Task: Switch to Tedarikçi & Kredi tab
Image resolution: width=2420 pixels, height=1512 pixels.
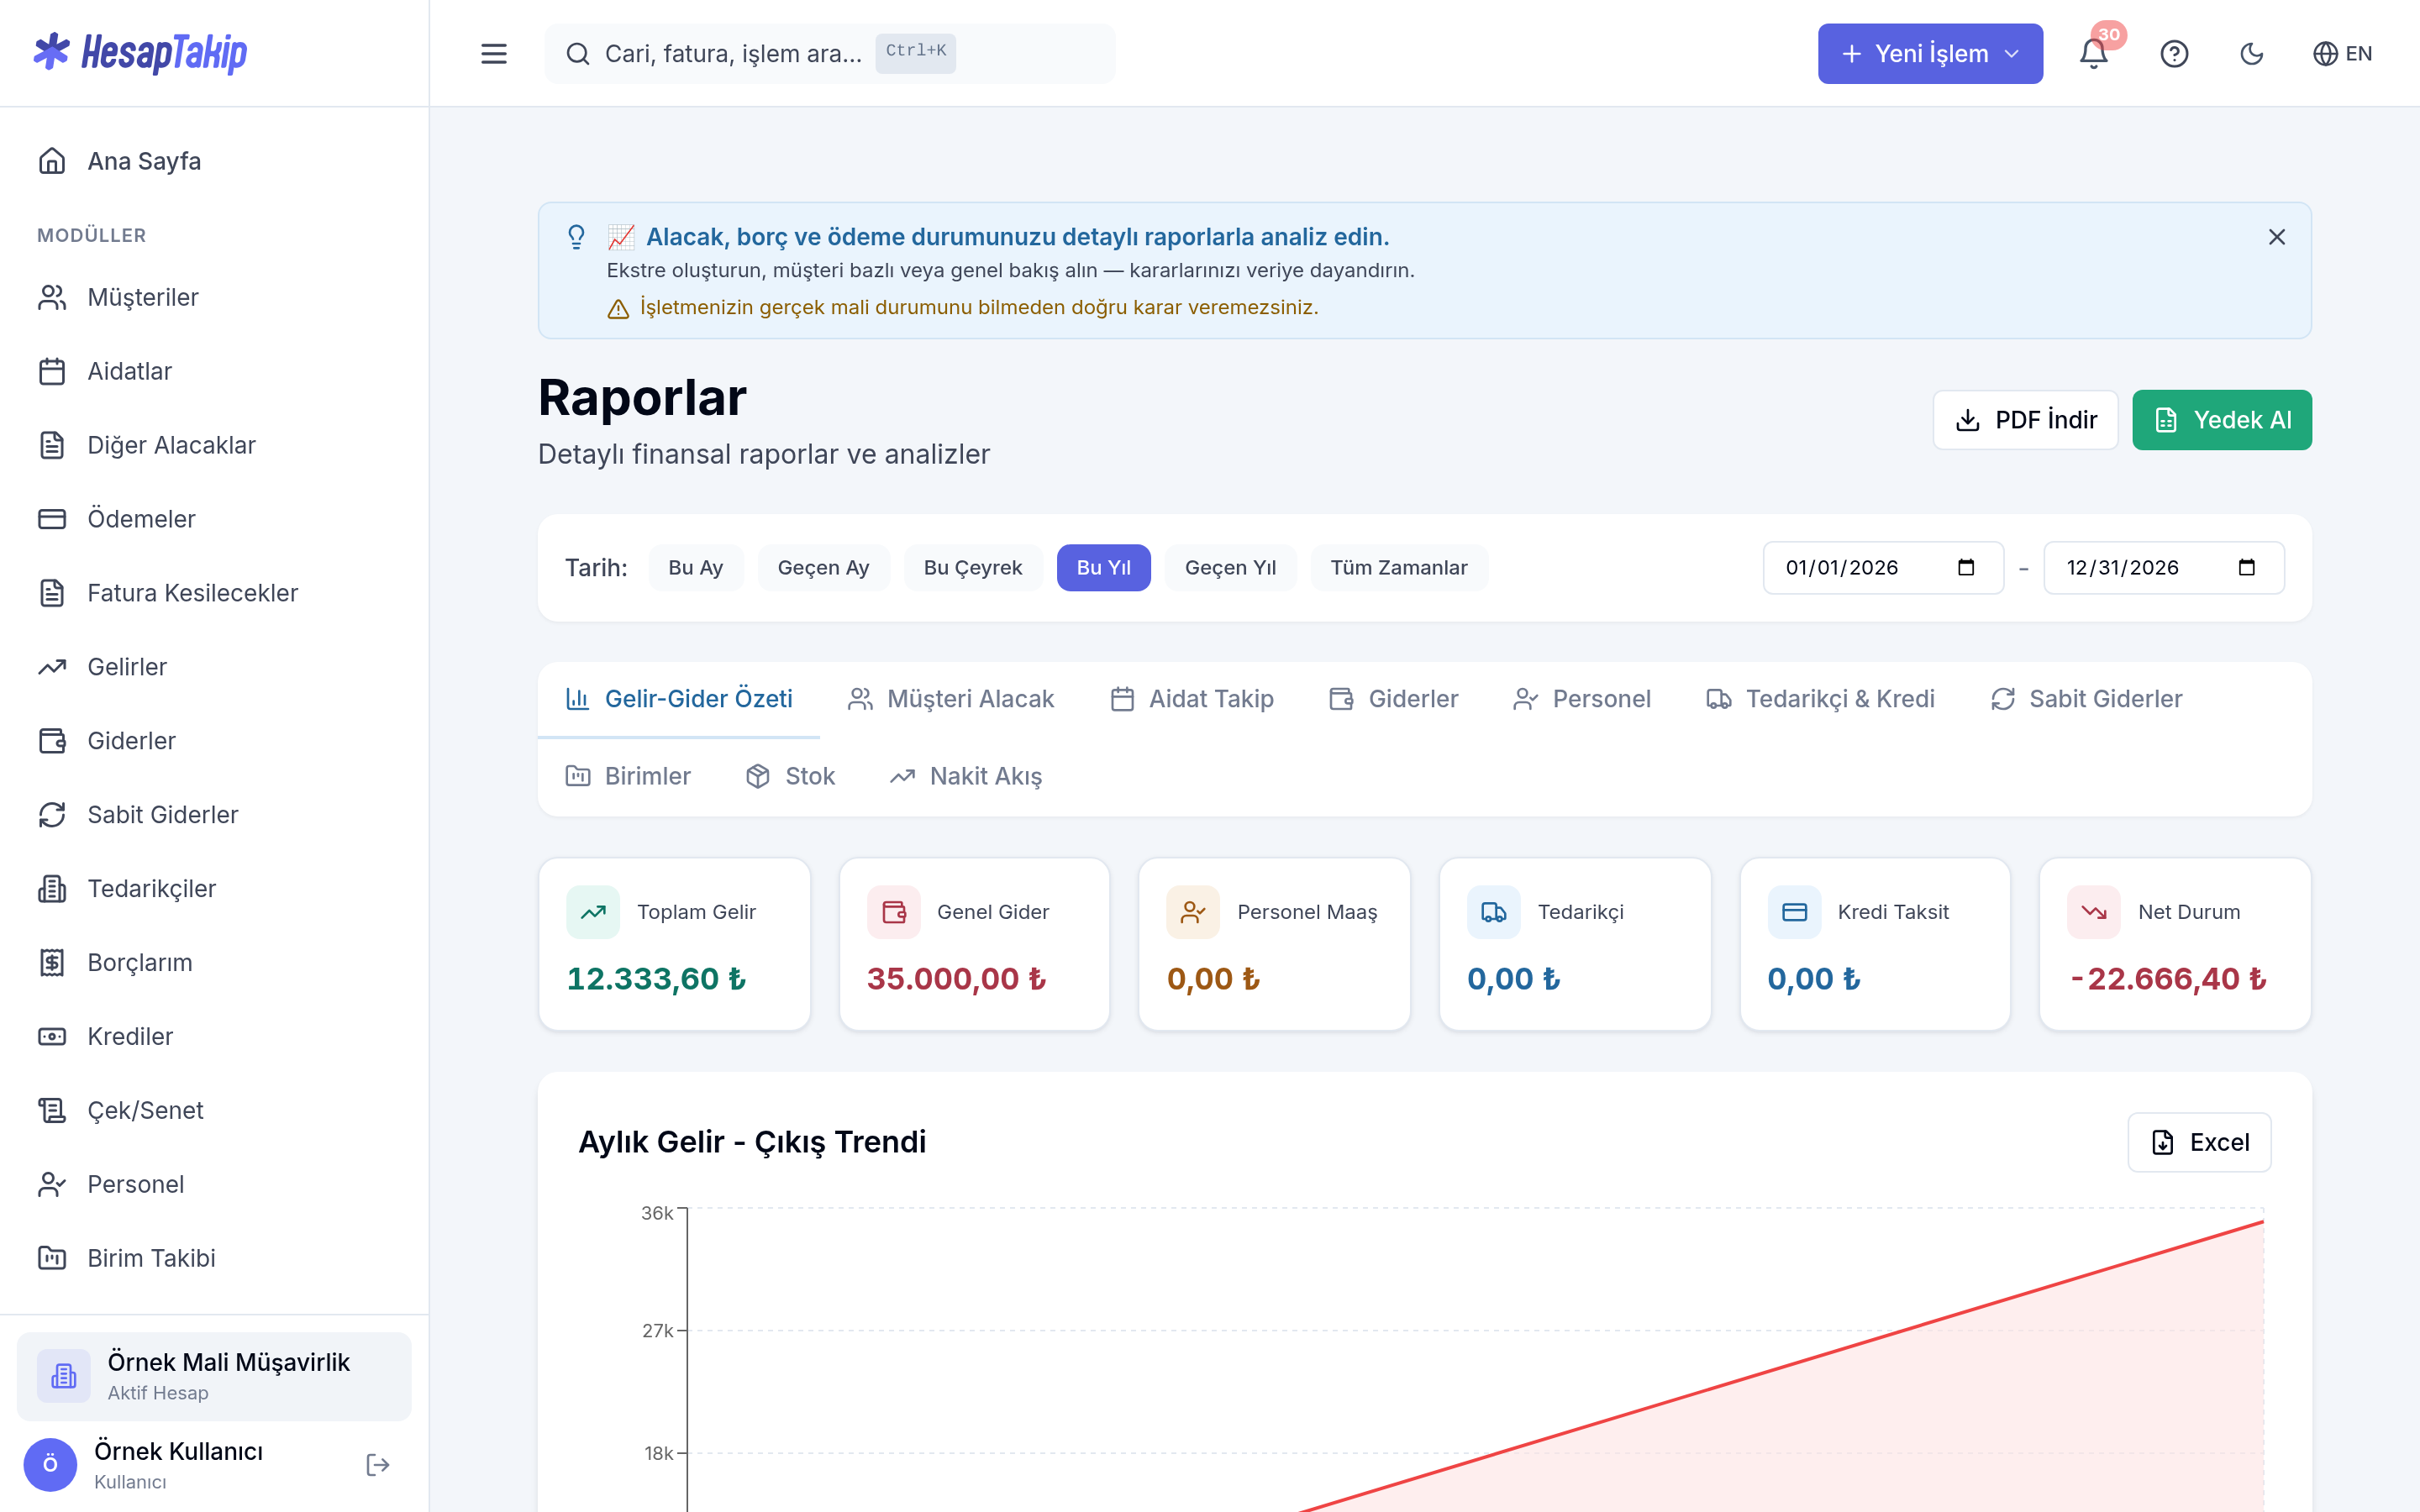Action: 1821,699
